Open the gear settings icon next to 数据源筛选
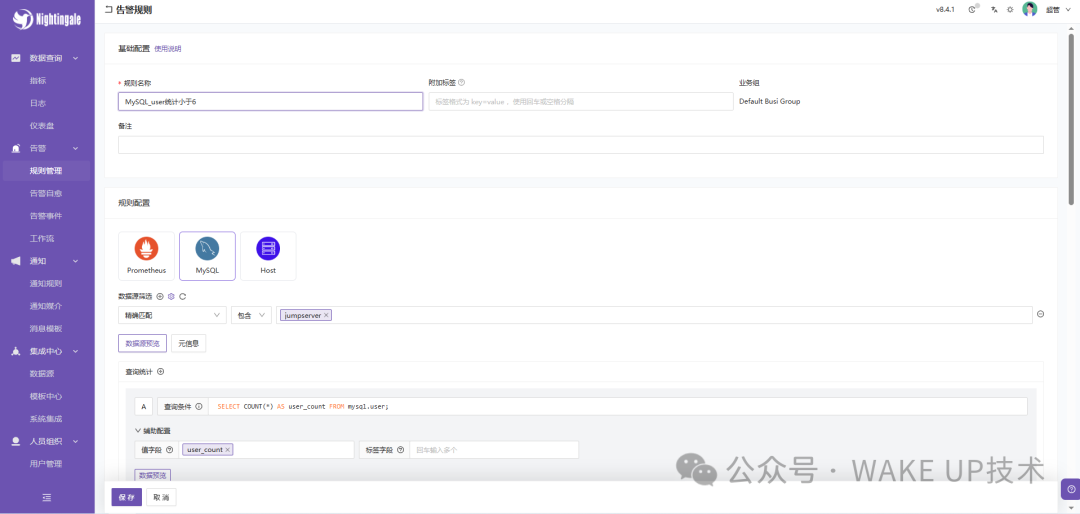This screenshot has height=514, width=1080. click(x=172, y=296)
